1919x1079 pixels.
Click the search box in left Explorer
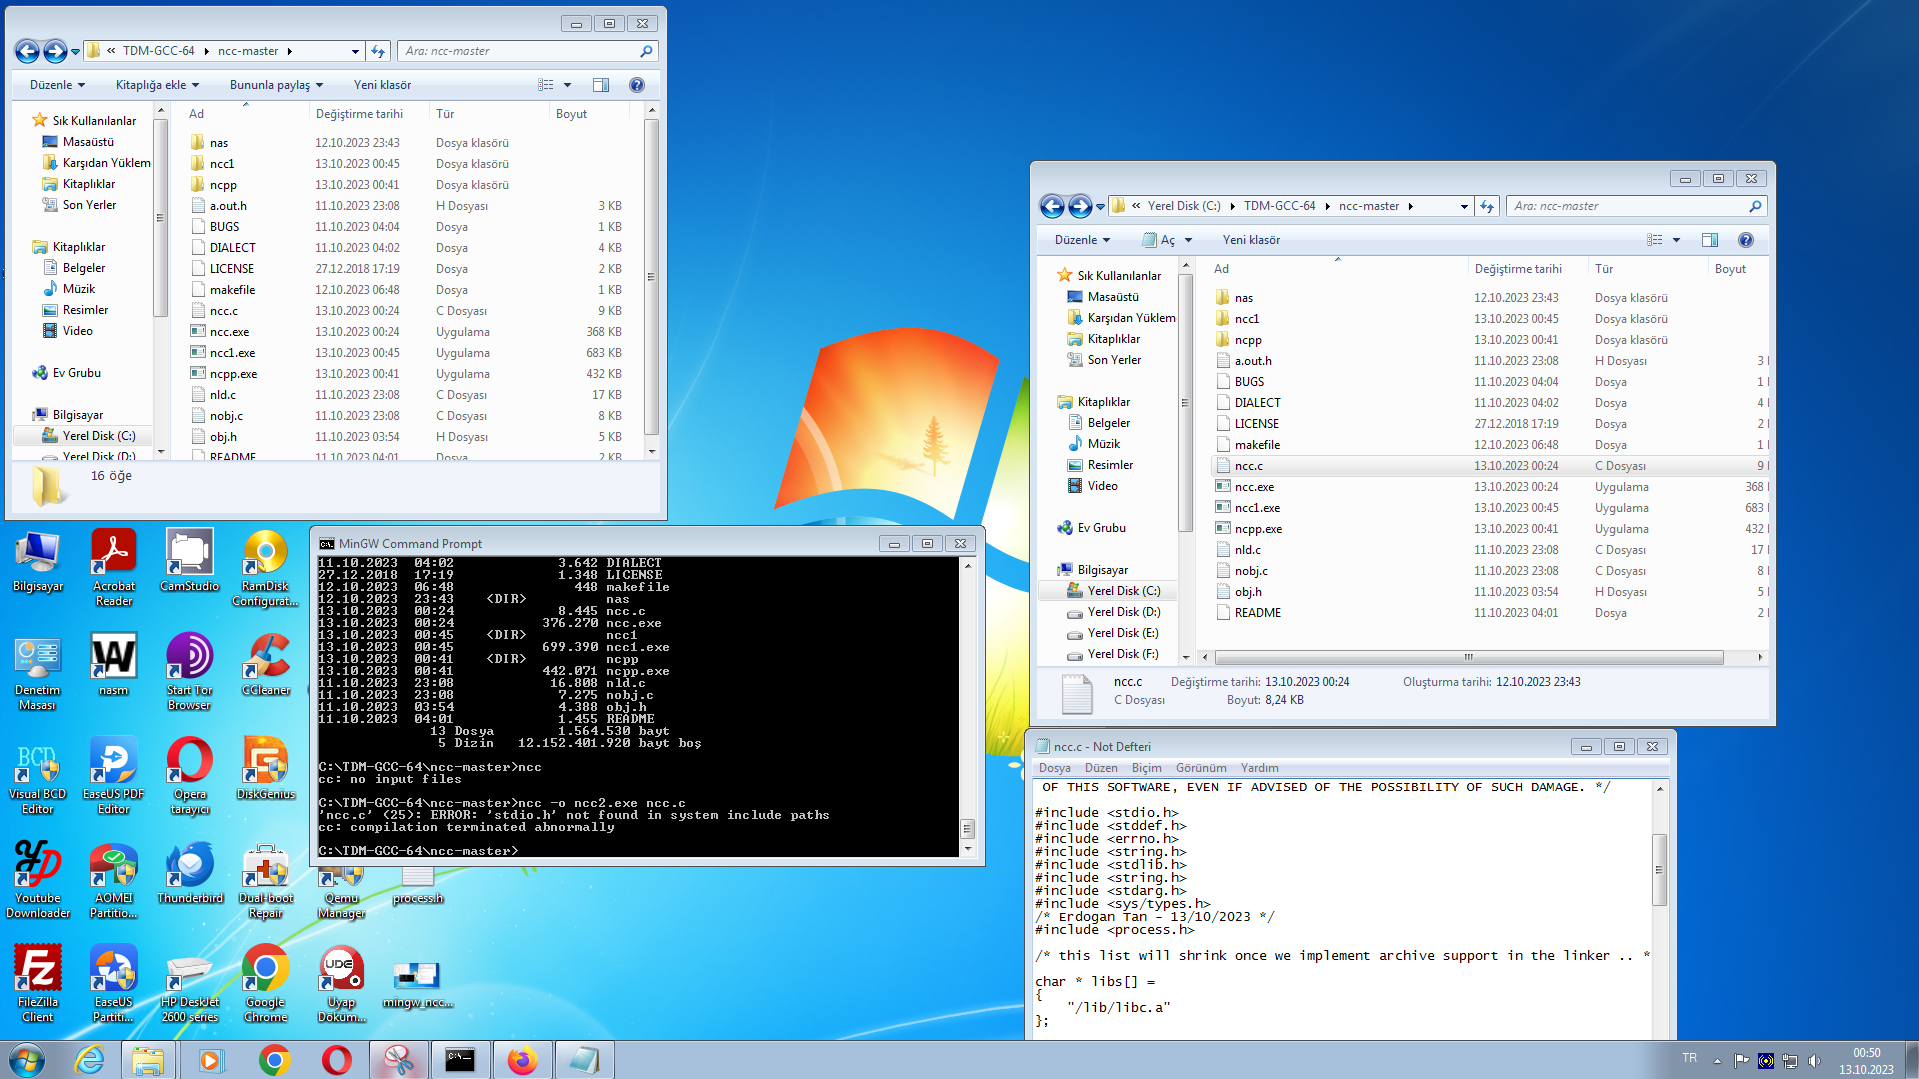click(x=520, y=51)
